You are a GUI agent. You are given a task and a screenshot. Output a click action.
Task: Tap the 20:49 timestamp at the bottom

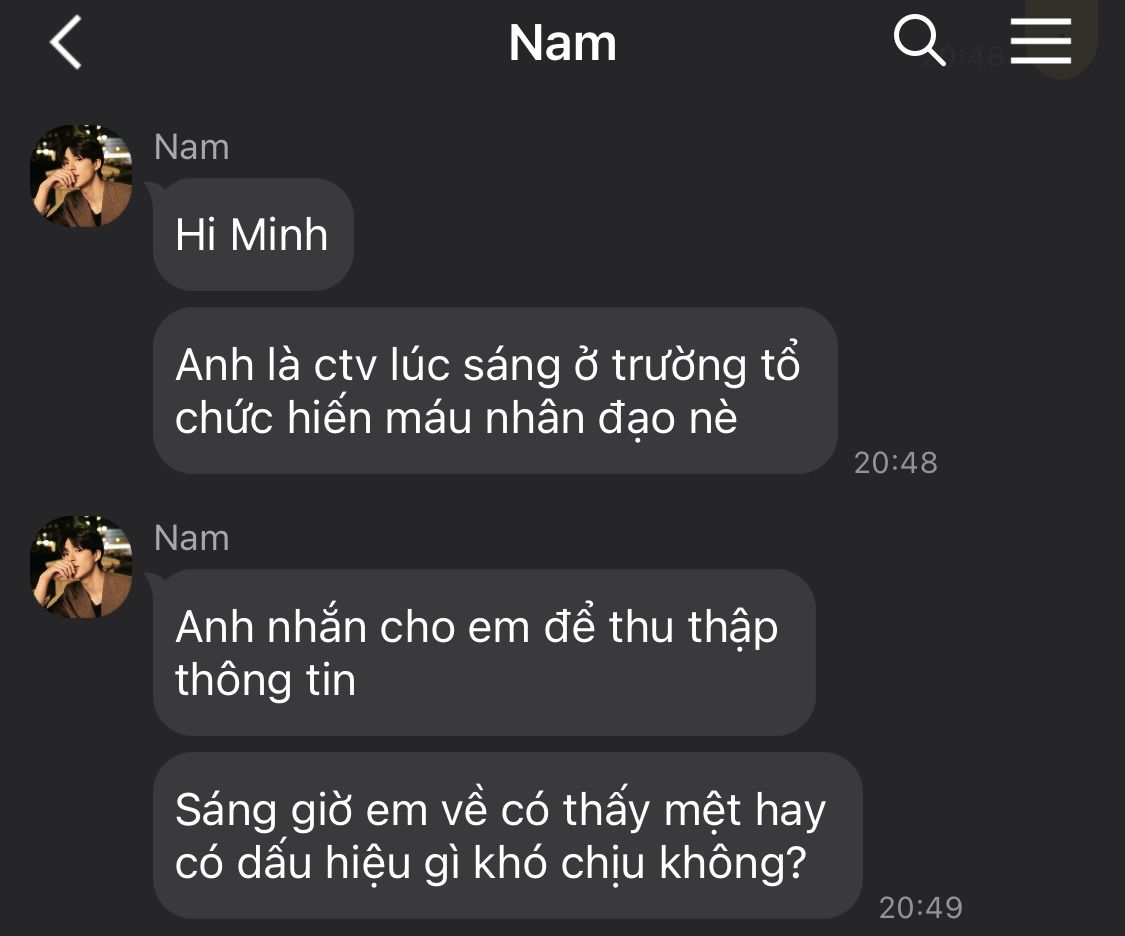coord(921,908)
